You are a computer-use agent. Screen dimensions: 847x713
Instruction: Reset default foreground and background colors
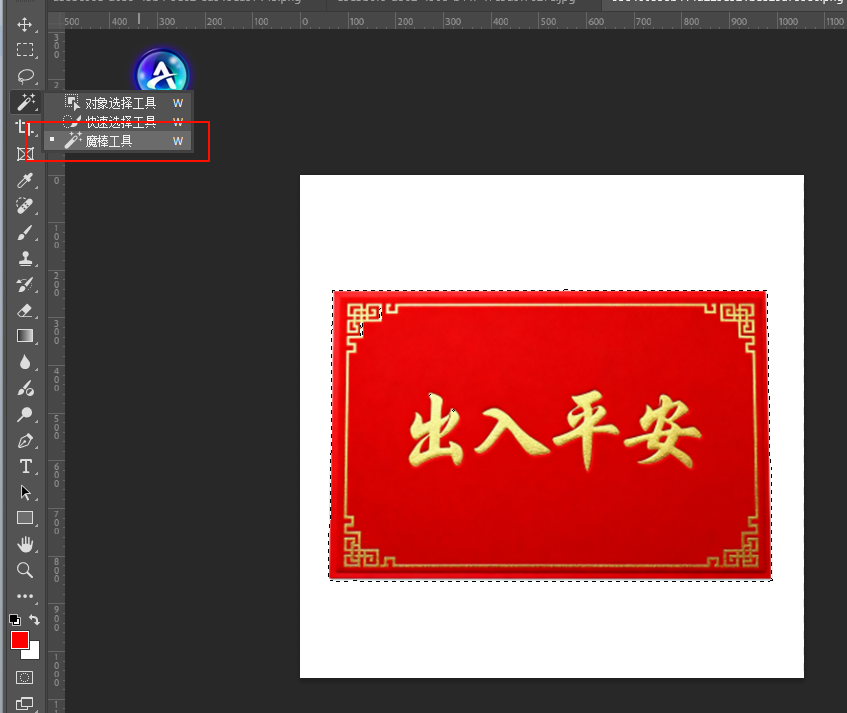click(x=14, y=619)
